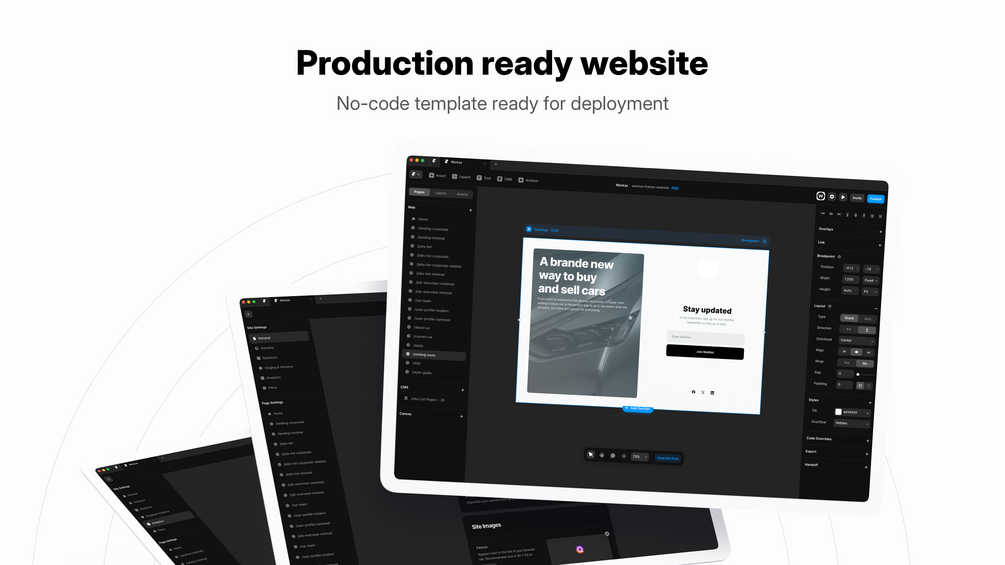The width and height of the screenshot is (1005, 565).
Task: Open the Insert tool in the front editor toolbar
Action: click(437, 176)
